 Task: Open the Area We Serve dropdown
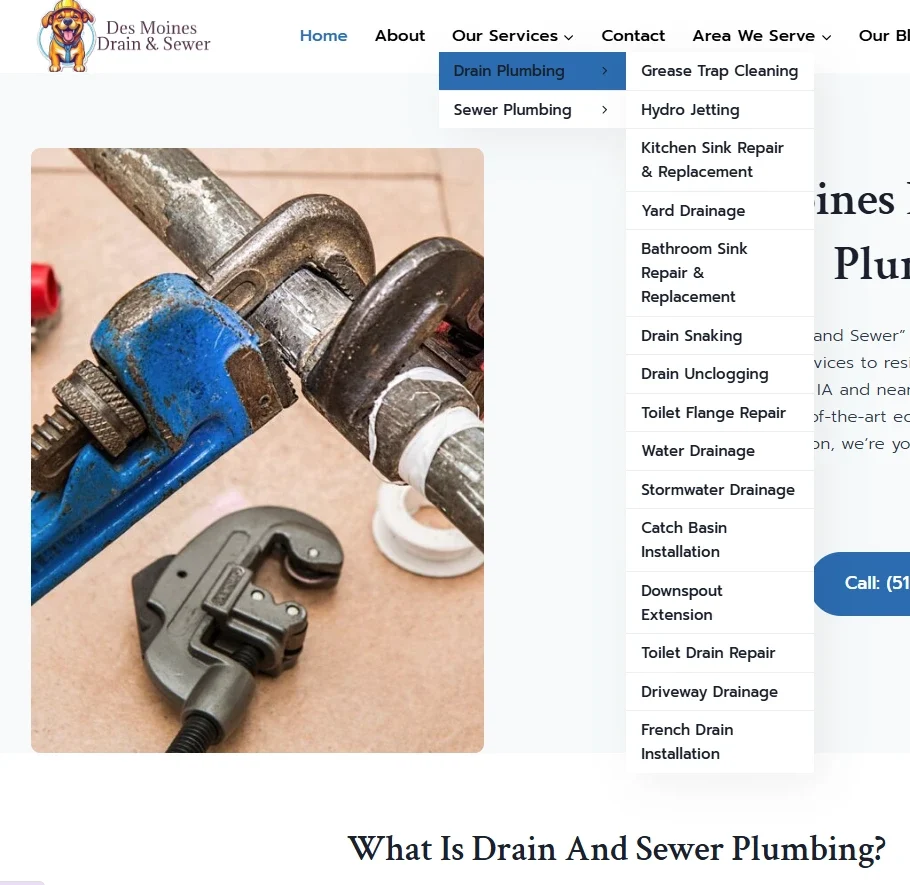pos(761,36)
